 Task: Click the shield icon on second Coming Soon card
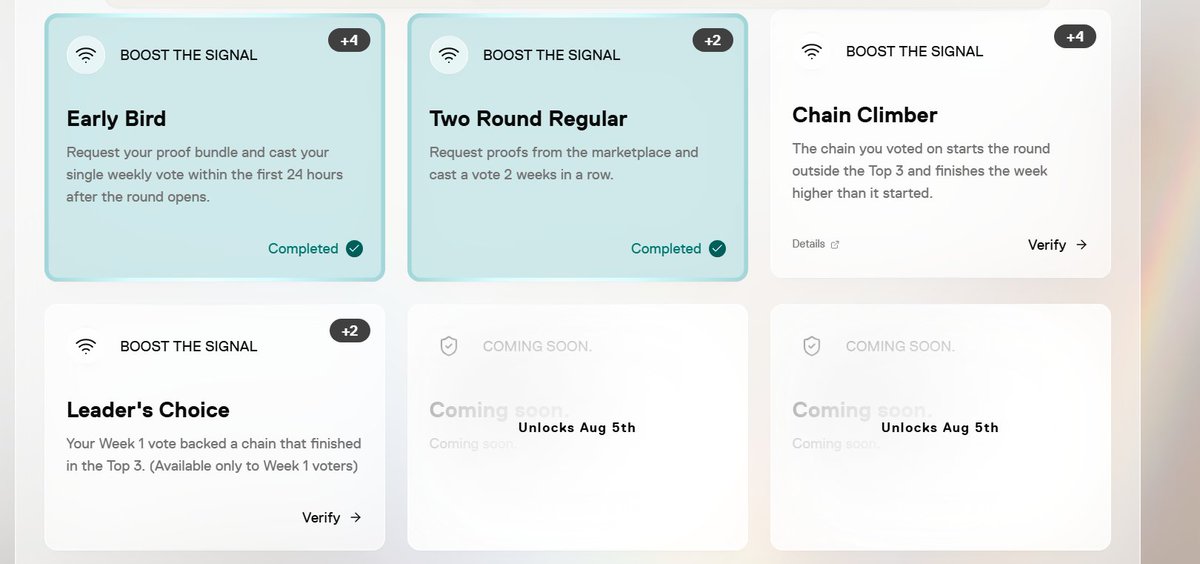pyautogui.click(x=812, y=346)
